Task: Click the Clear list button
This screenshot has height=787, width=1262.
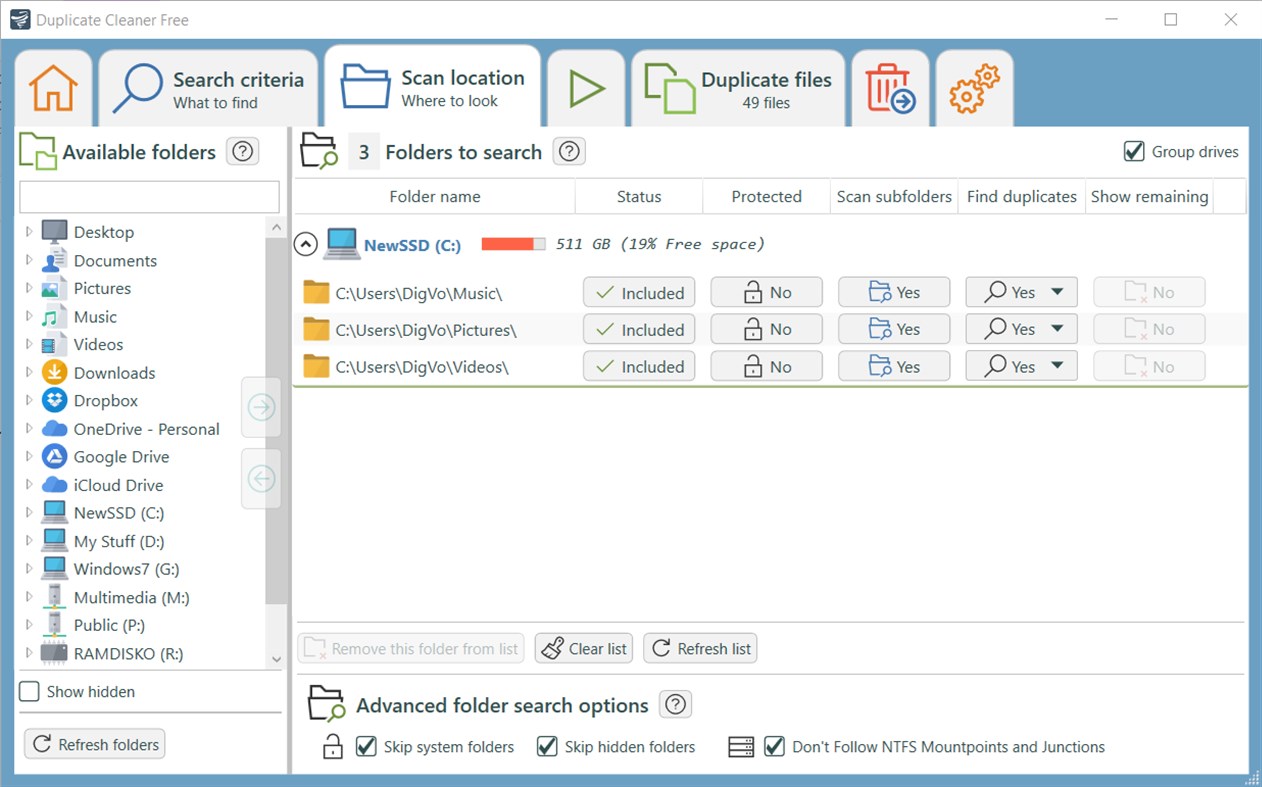Action: click(x=583, y=648)
